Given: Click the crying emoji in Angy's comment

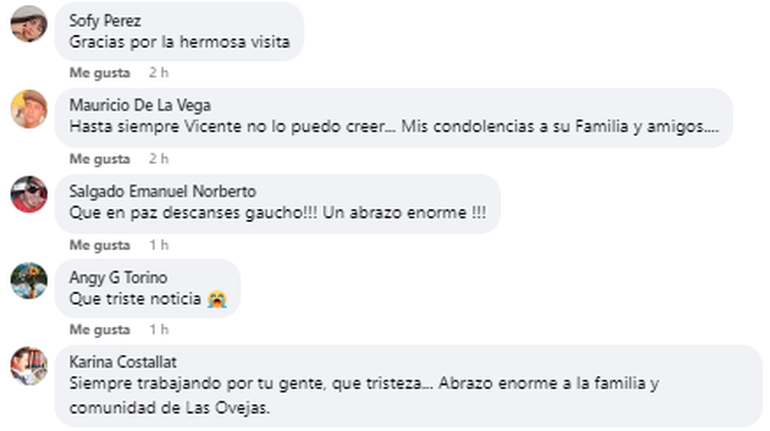Looking at the screenshot, I should [217, 299].
